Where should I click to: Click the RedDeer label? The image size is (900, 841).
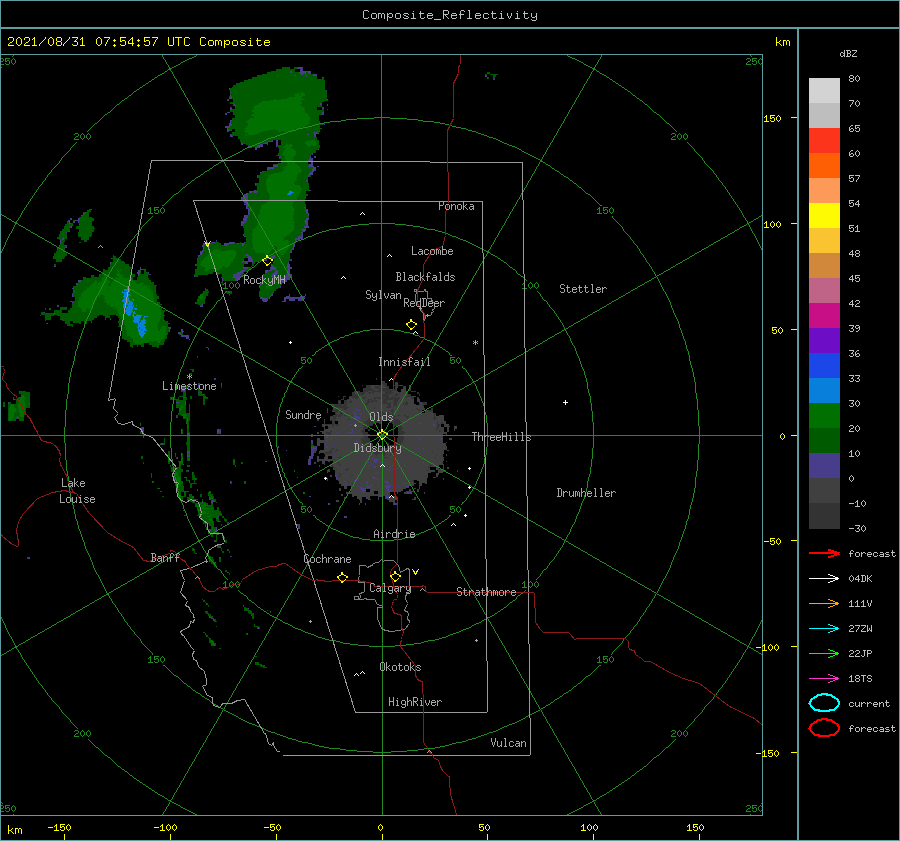[x=424, y=303]
